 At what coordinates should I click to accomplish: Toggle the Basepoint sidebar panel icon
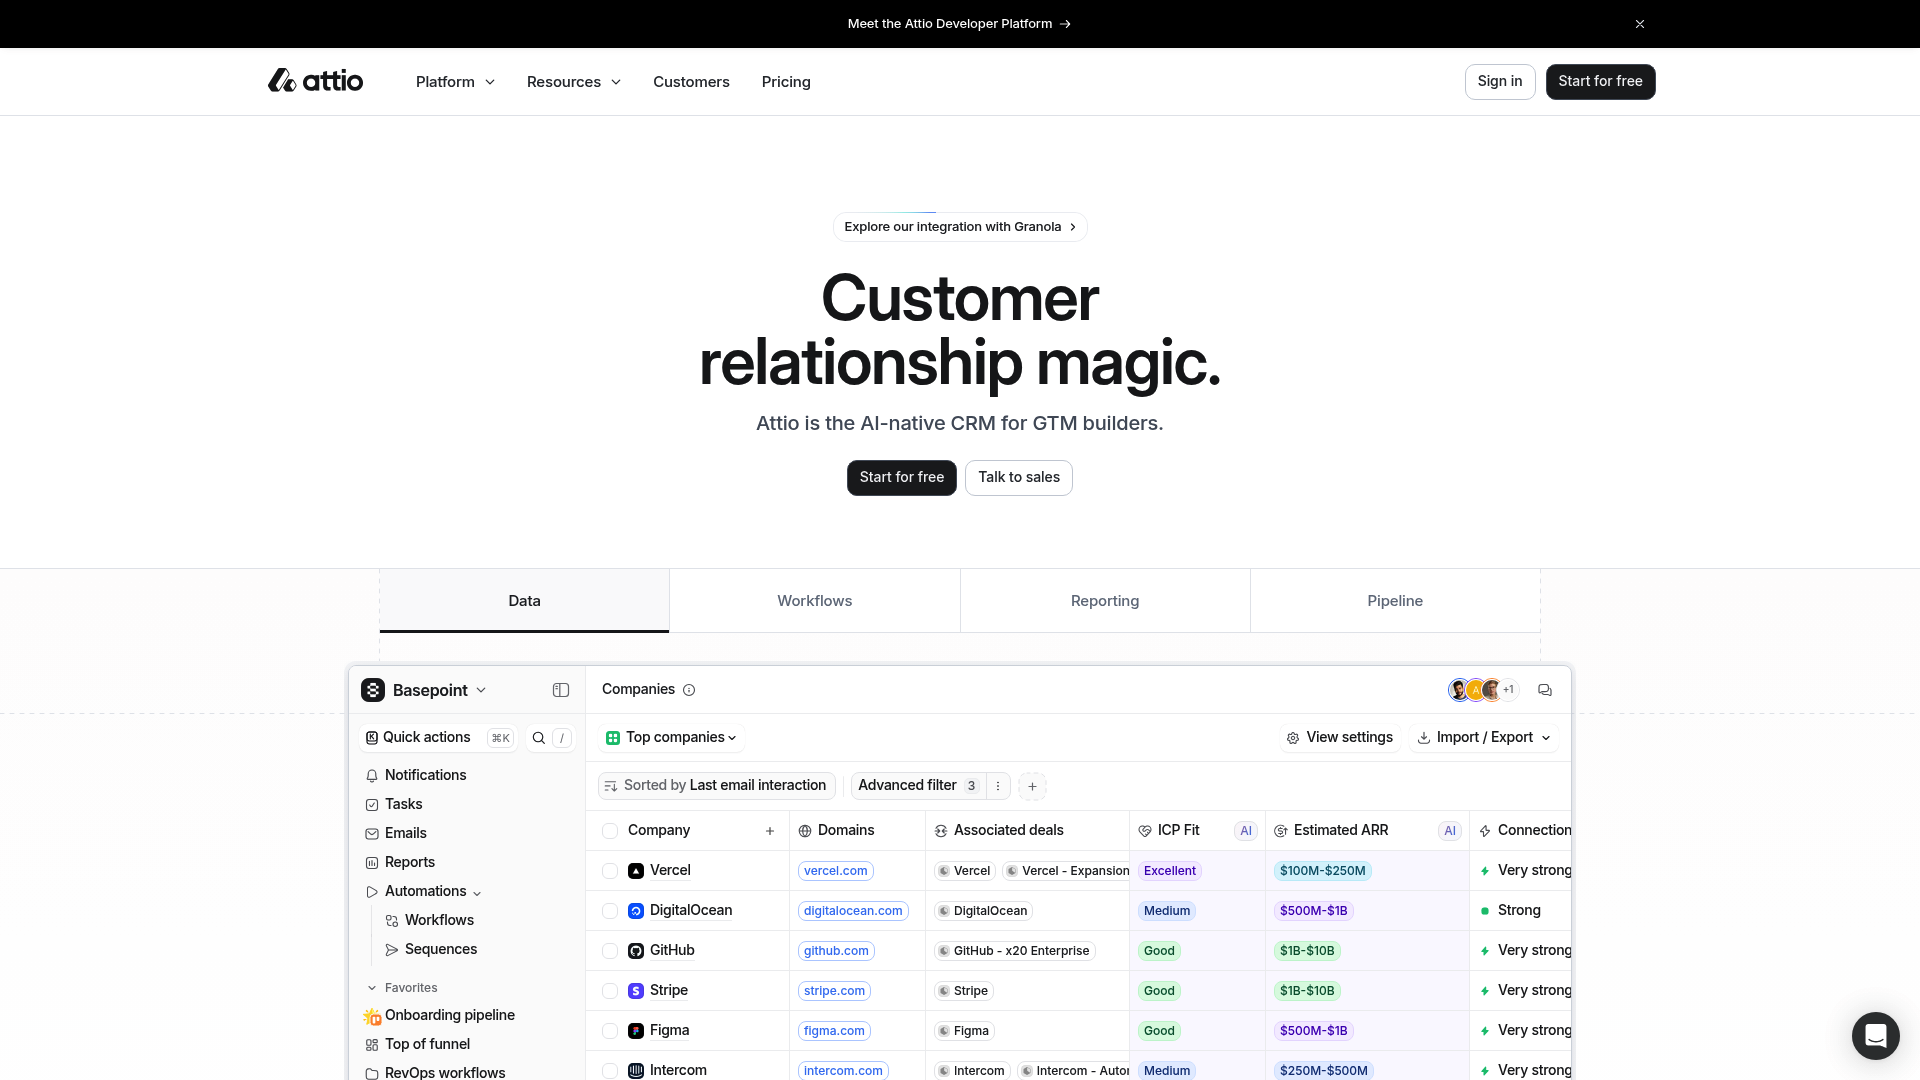561,690
